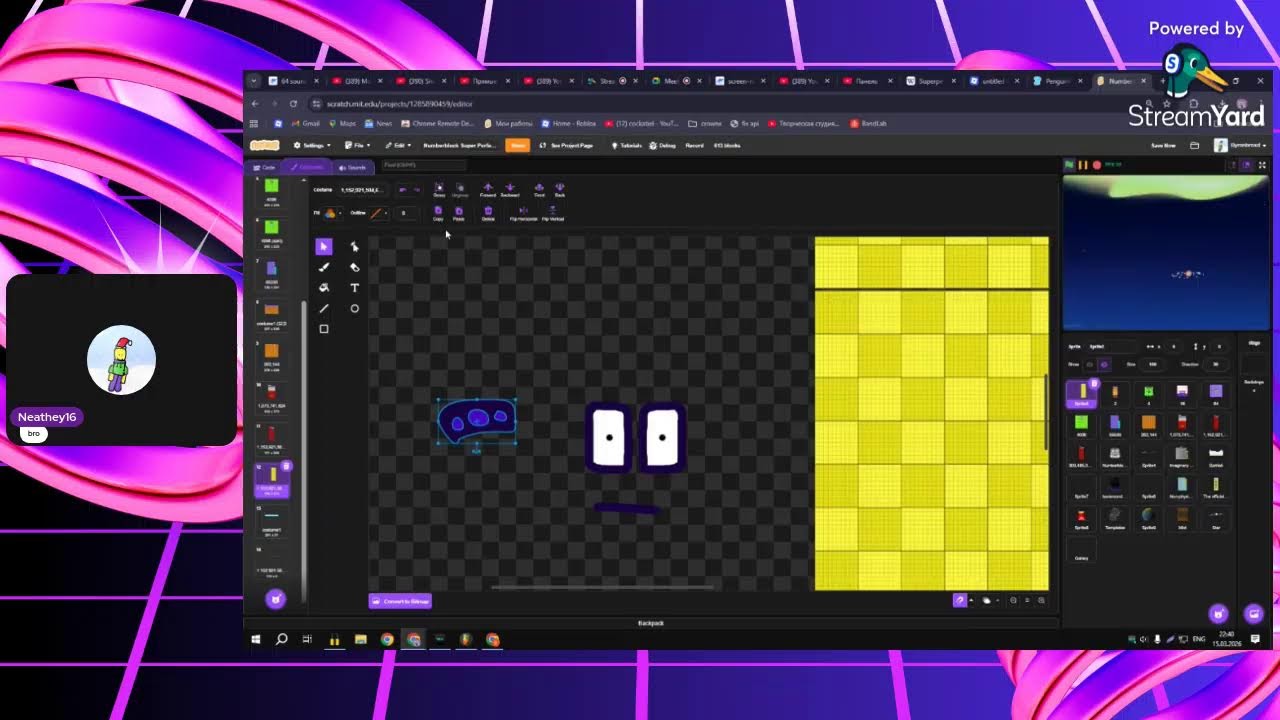Open Tutorials
This screenshot has height=720, width=1280.
(x=627, y=145)
